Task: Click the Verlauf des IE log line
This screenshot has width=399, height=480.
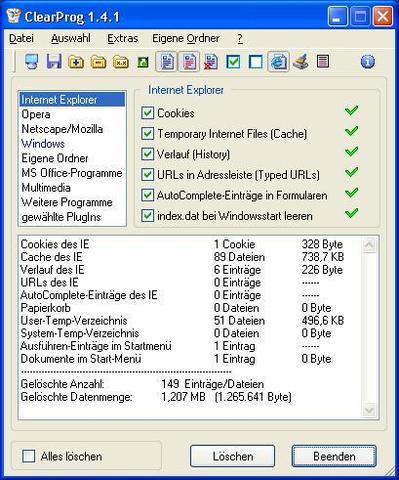Action: point(182,270)
